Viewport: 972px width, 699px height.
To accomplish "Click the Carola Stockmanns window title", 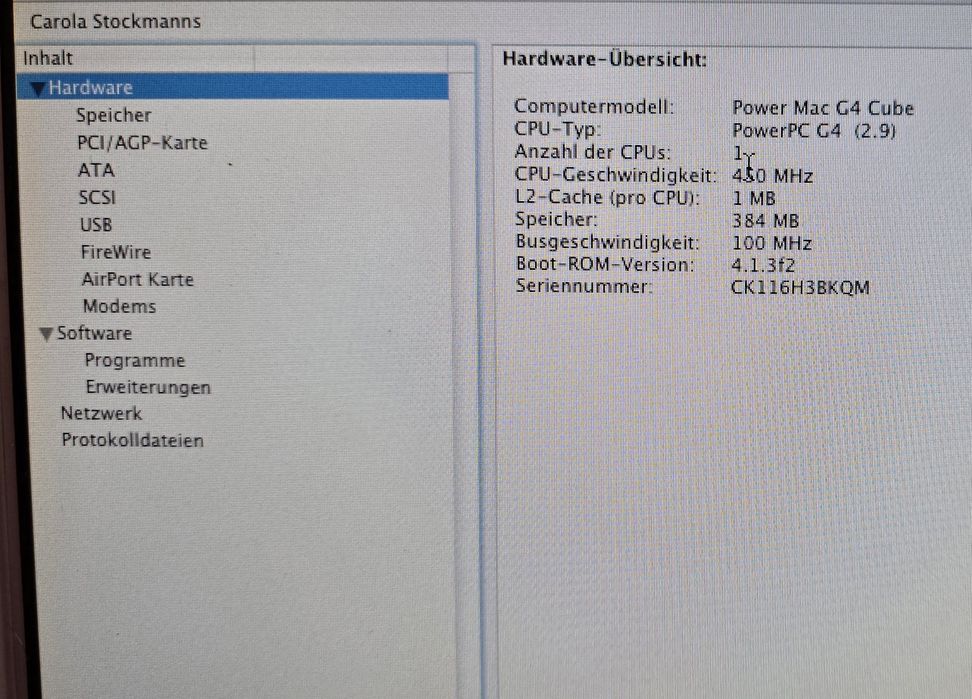I will (115, 22).
